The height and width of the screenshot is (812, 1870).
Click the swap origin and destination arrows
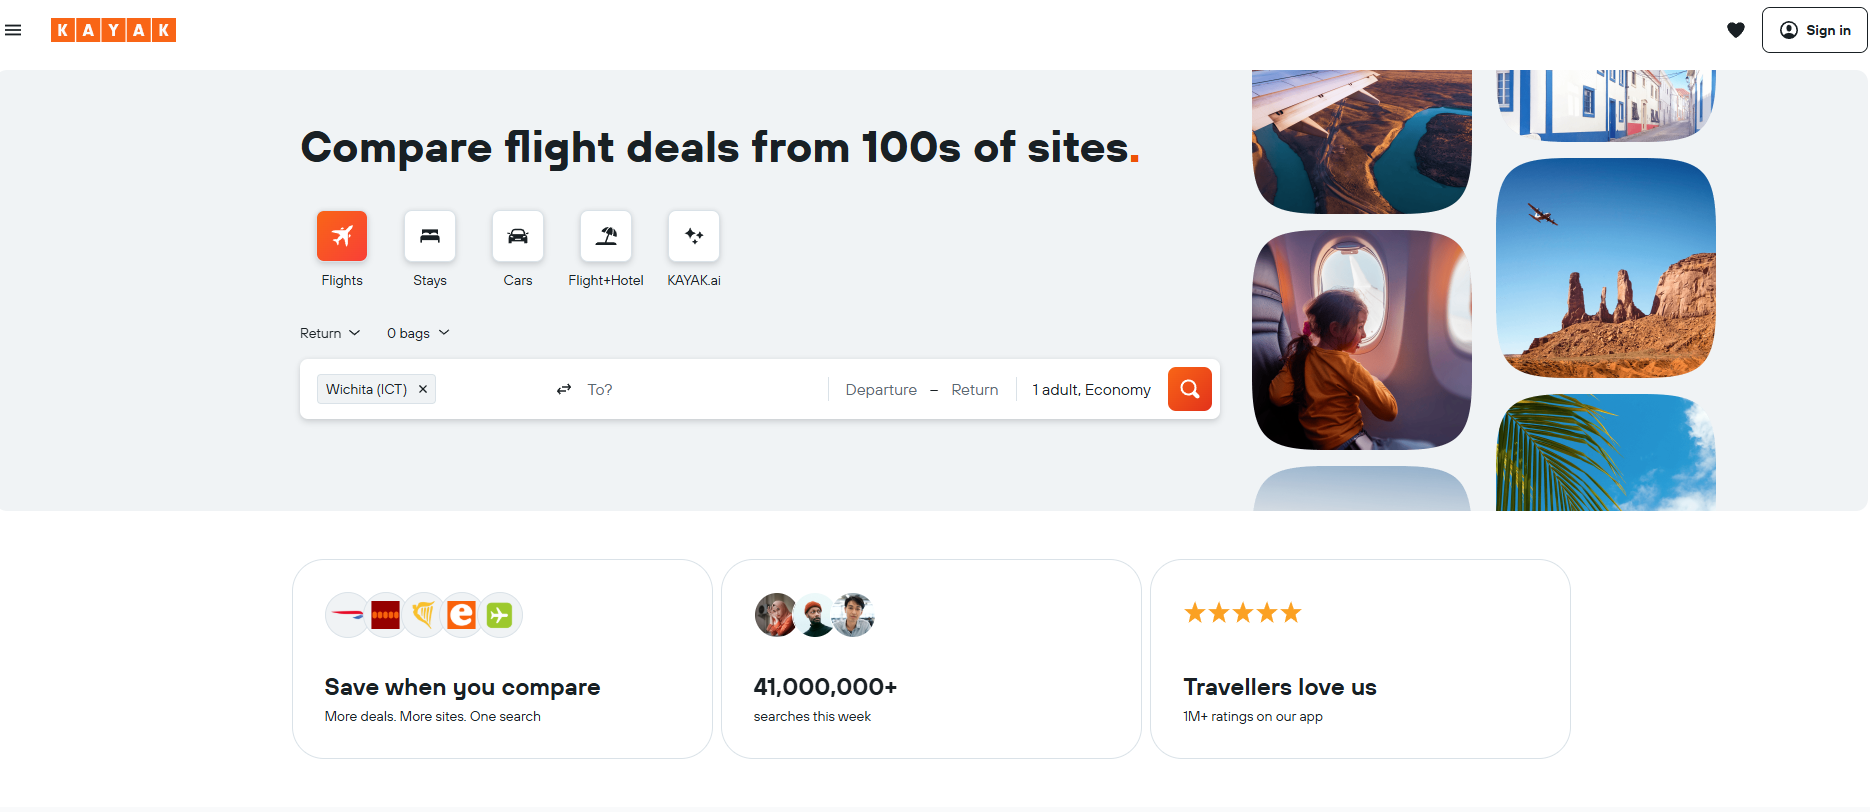coord(563,389)
